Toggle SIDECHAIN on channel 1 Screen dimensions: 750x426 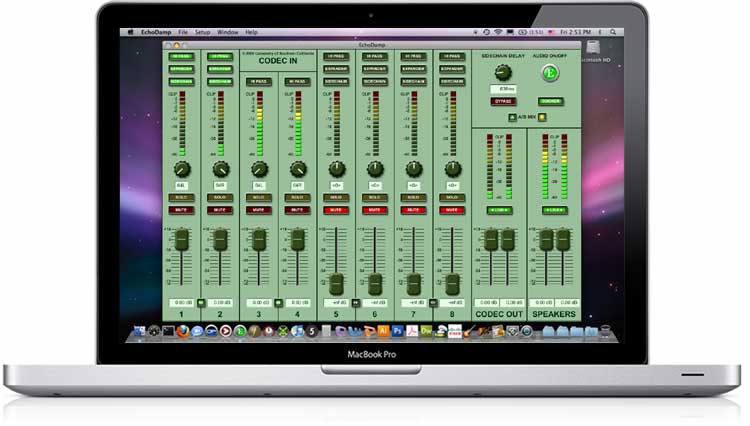pyautogui.click(x=181, y=82)
